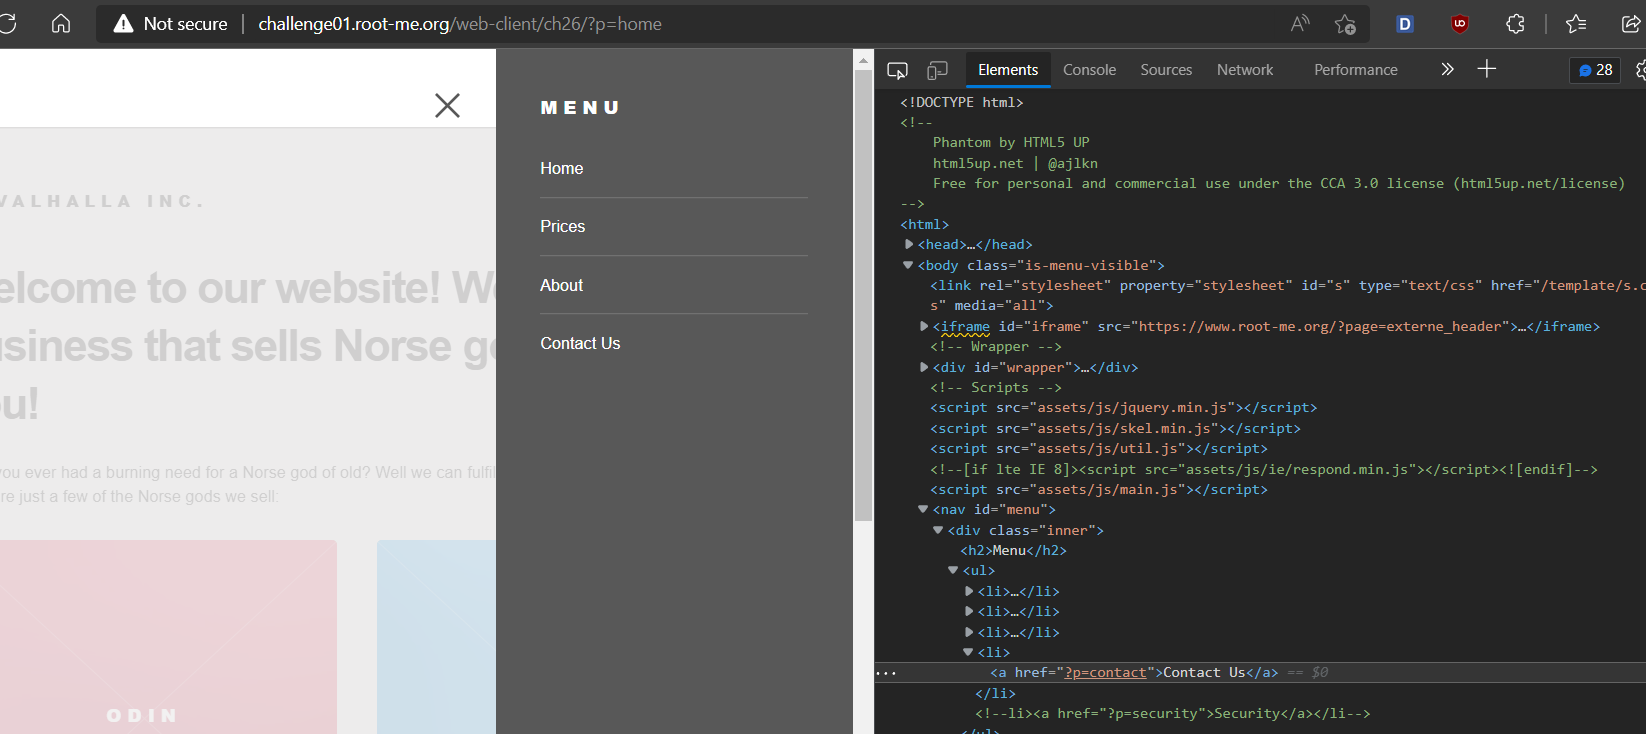This screenshot has width=1646, height=734.
Task: Select the Scripts comment line
Action: coord(996,387)
